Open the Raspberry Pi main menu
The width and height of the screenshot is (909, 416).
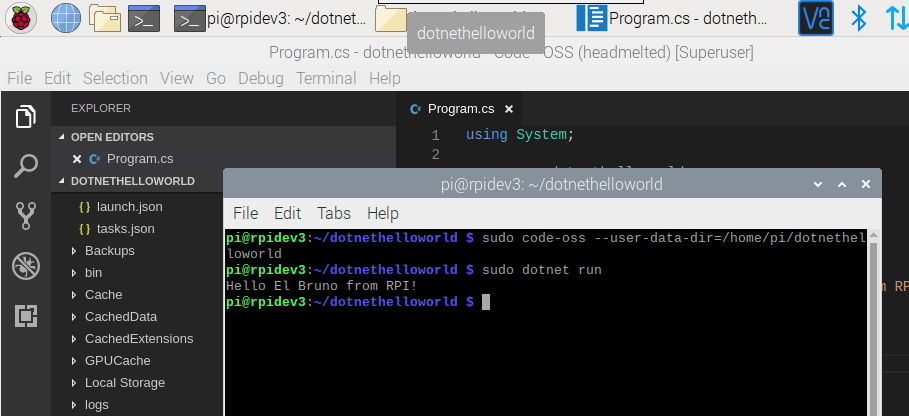tap(20, 19)
